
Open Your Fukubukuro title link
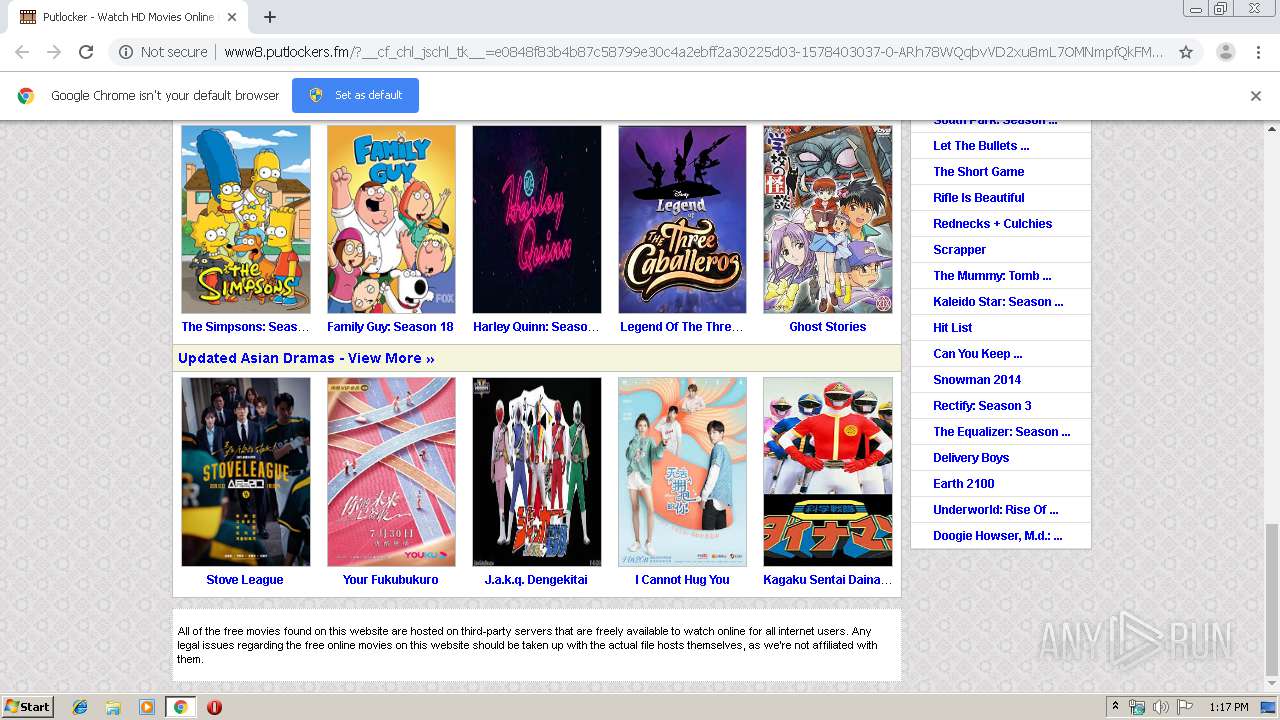(390, 580)
